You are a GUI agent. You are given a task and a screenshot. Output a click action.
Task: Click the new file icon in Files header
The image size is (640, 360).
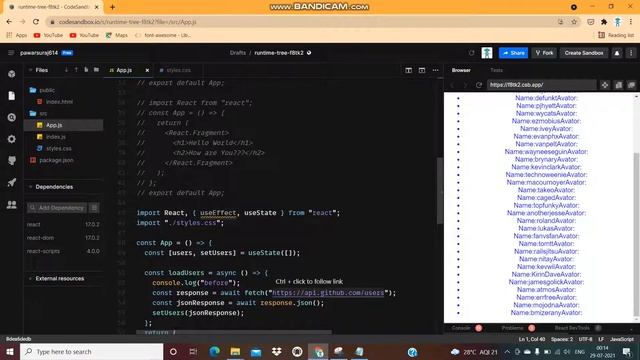[x=86, y=70]
